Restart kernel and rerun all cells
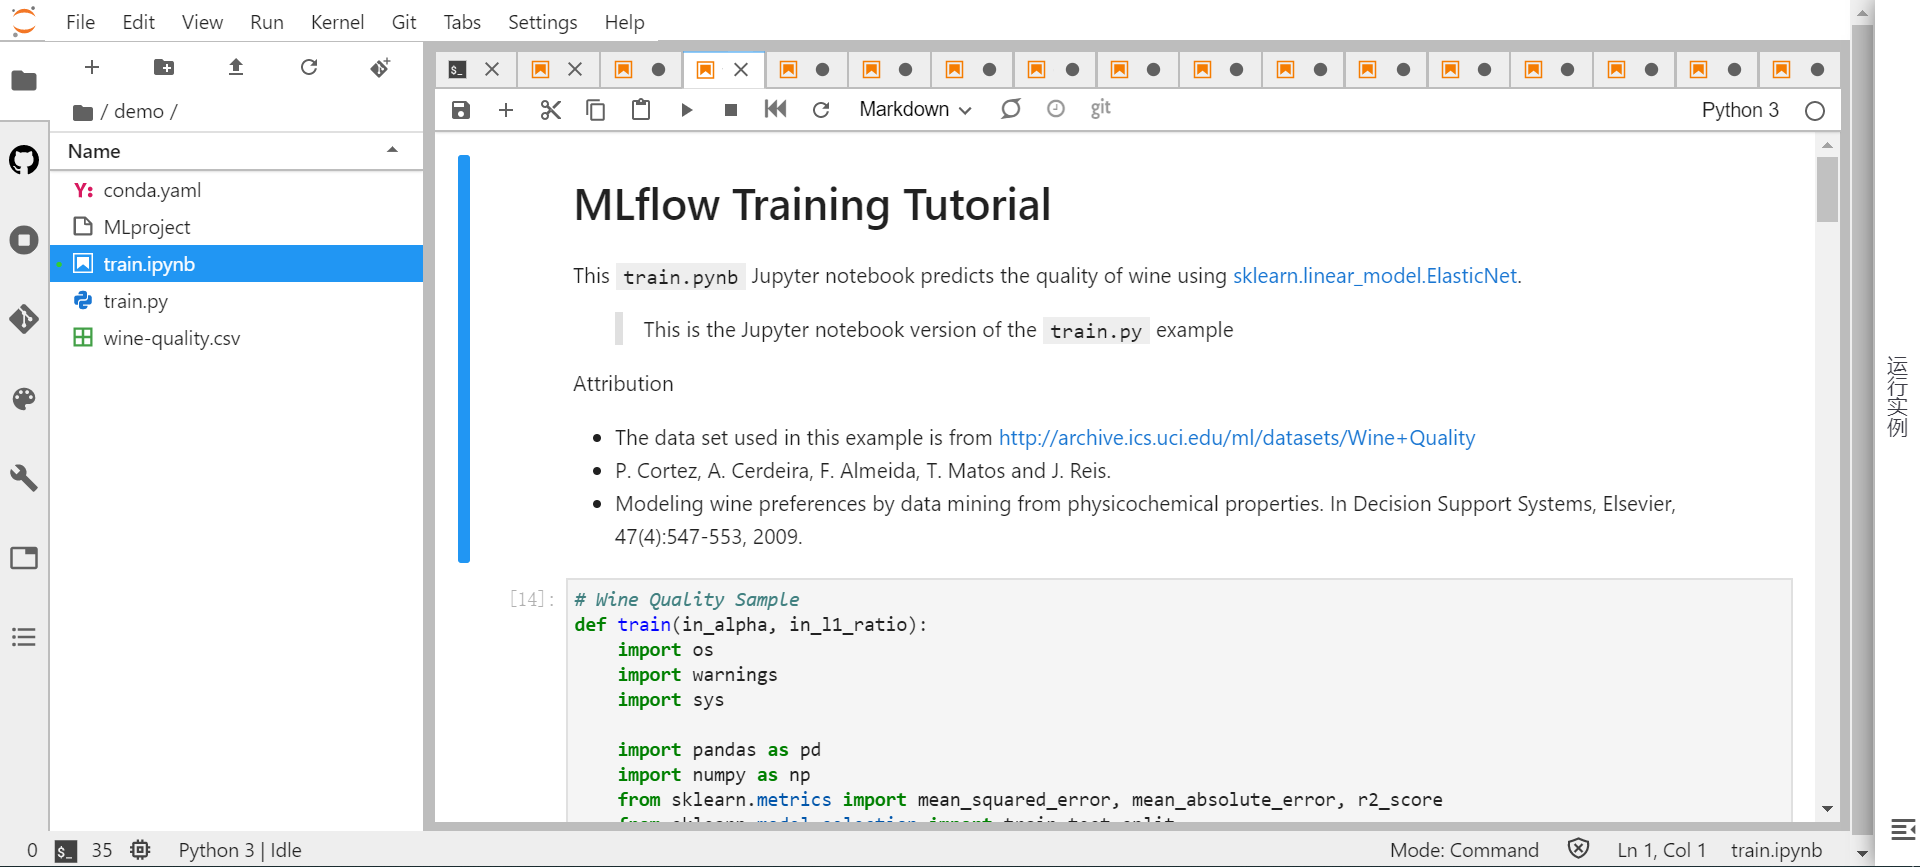This screenshot has height=867, width=1920. coord(776,109)
